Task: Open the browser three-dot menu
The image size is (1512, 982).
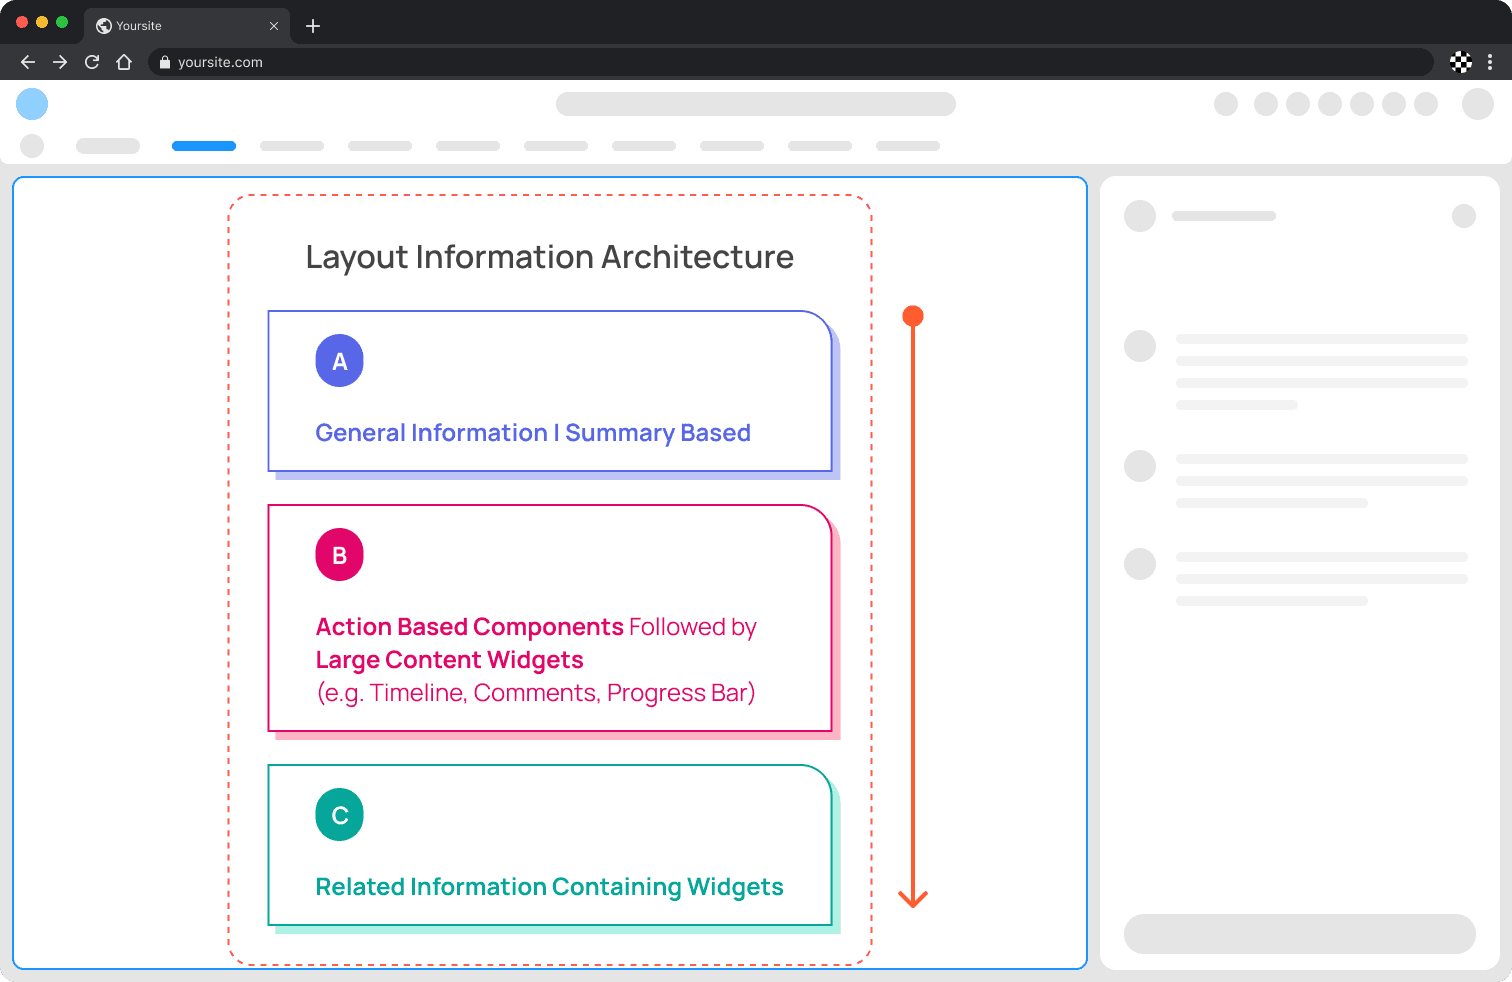Action: 1490,62
